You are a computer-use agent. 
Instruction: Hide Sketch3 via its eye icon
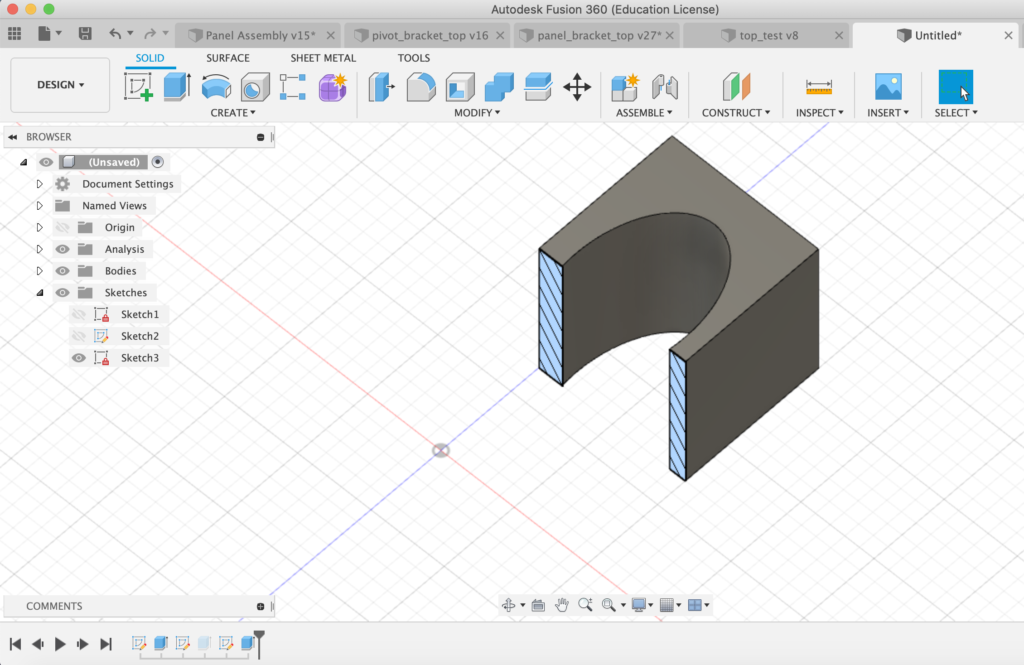[x=79, y=358]
